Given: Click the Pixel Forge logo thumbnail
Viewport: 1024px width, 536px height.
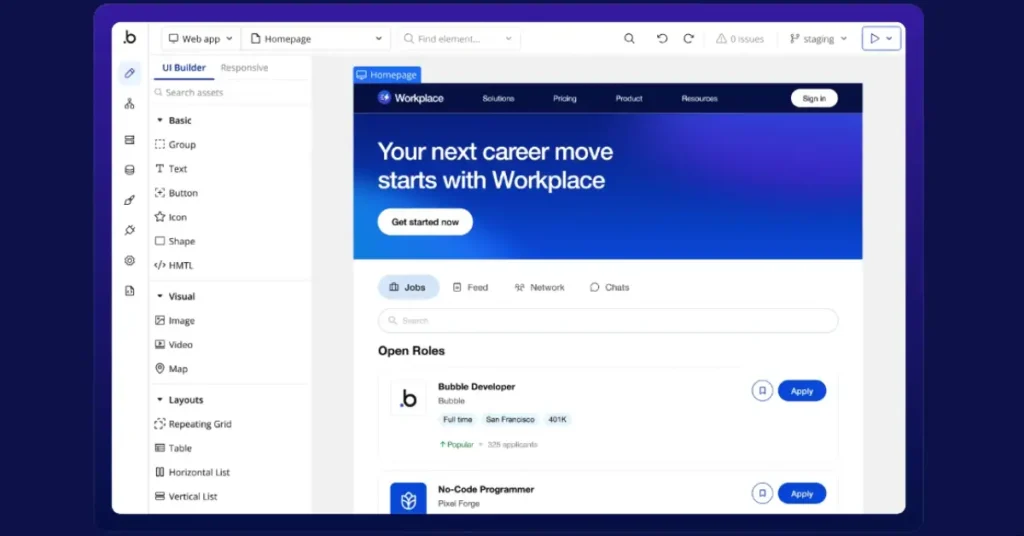Looking at the screenshot, I should 408,499.
